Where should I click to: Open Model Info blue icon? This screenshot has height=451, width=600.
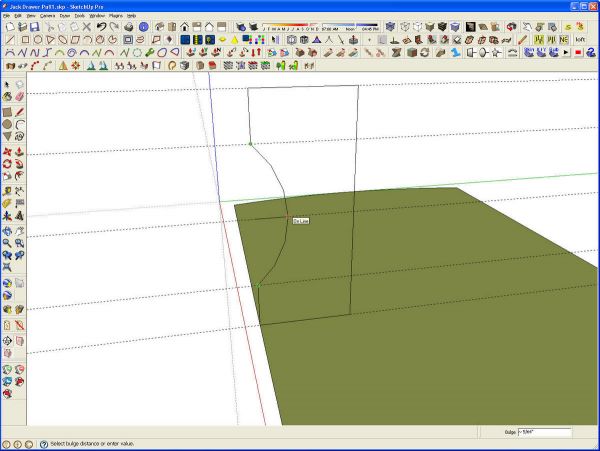pos(143,27)
